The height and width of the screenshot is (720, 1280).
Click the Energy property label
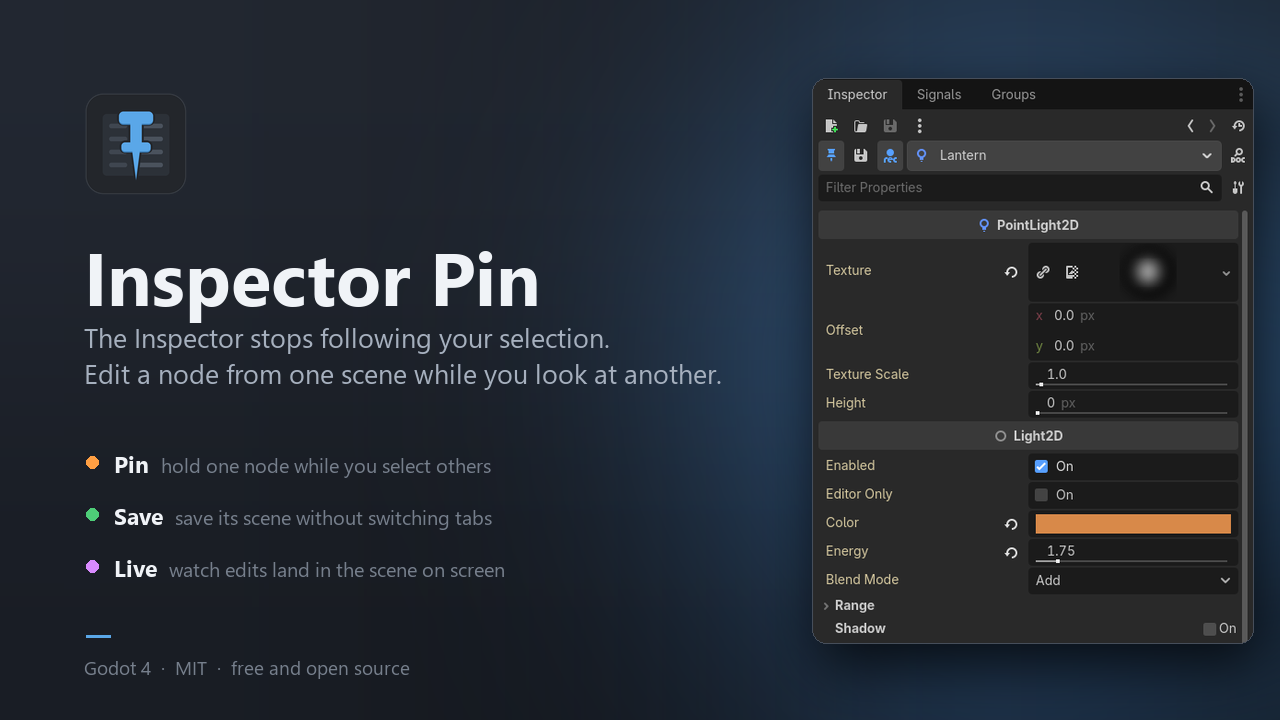tap(847, 552)
